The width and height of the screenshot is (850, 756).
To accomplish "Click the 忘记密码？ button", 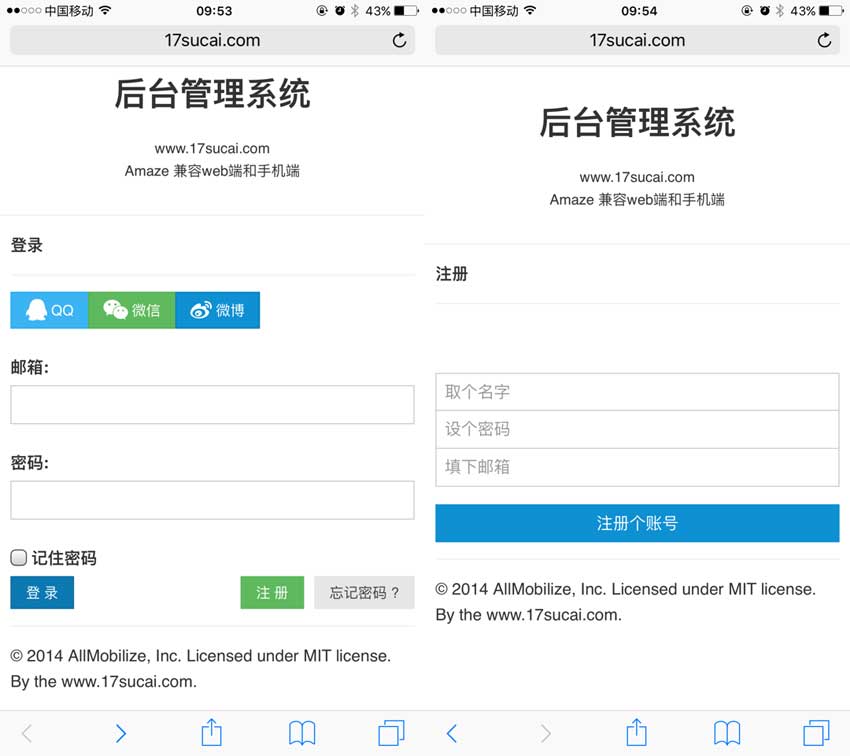I will [364, 592].
